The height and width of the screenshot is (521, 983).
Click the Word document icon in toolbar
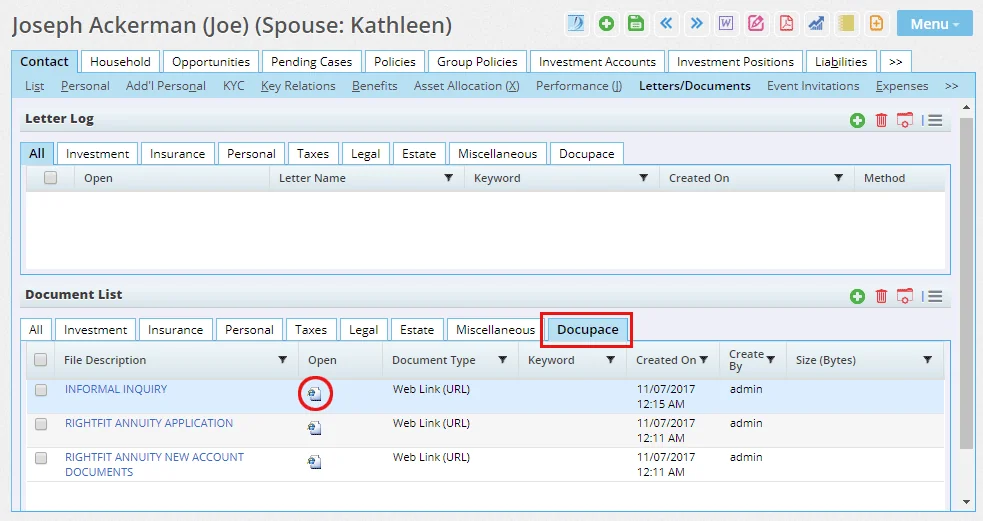(726, 23)
